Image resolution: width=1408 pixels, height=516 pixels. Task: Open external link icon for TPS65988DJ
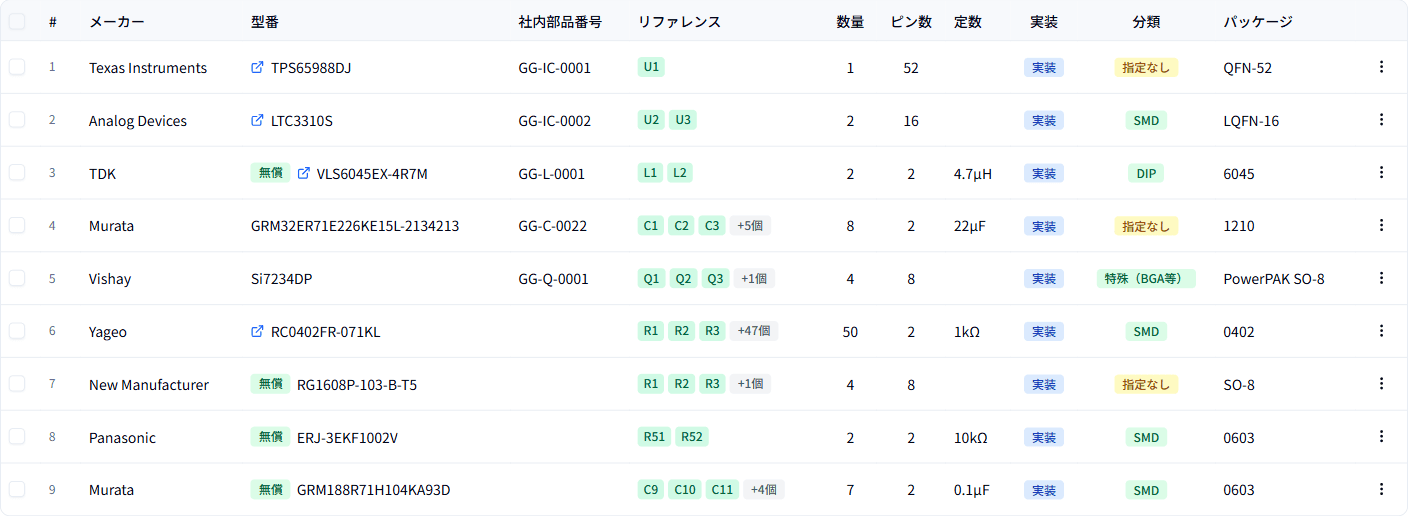tap(257, 68)
